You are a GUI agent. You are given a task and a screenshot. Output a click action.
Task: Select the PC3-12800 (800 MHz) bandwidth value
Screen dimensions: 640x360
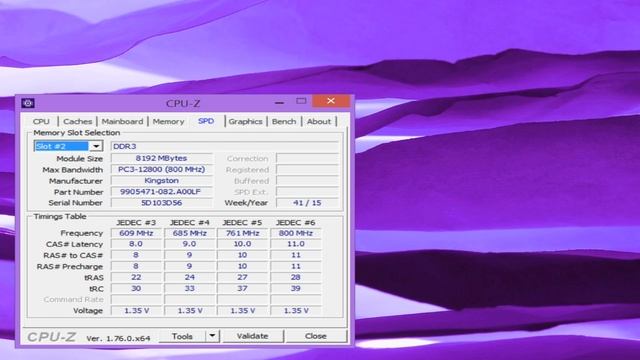pyautogui.click(x=162, y=169)
